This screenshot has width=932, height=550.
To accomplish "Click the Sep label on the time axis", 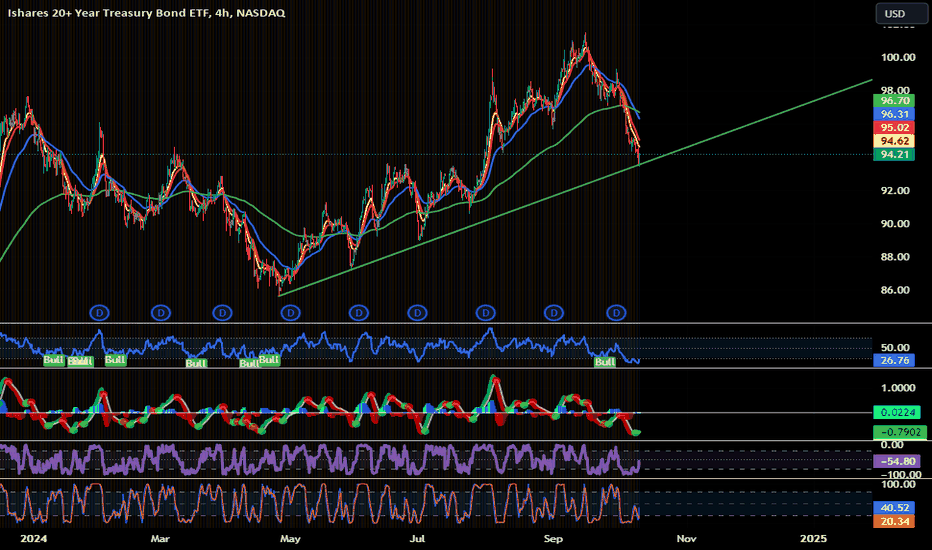I will (553, 539).
